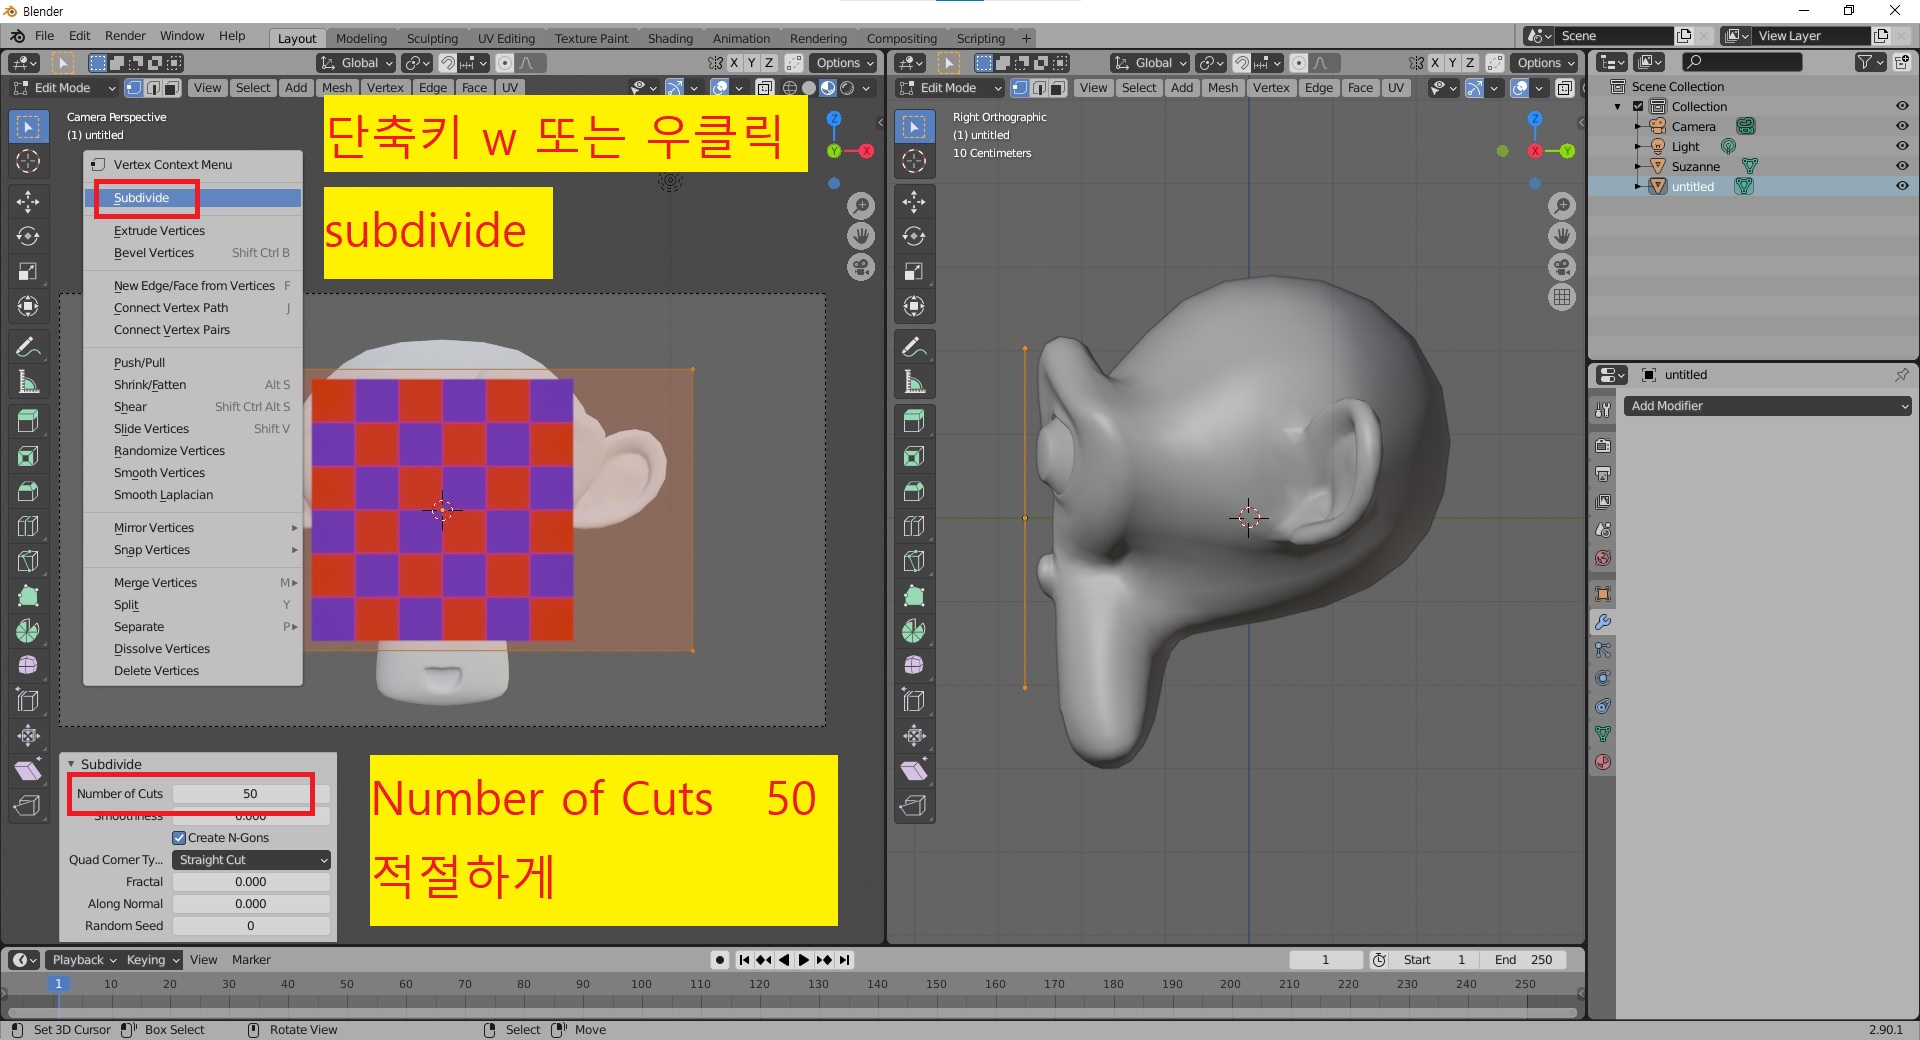This screenshot has height=1040, width=1920.
Task: Select the Knife tool in left viewport
Action: pos(28,561)
